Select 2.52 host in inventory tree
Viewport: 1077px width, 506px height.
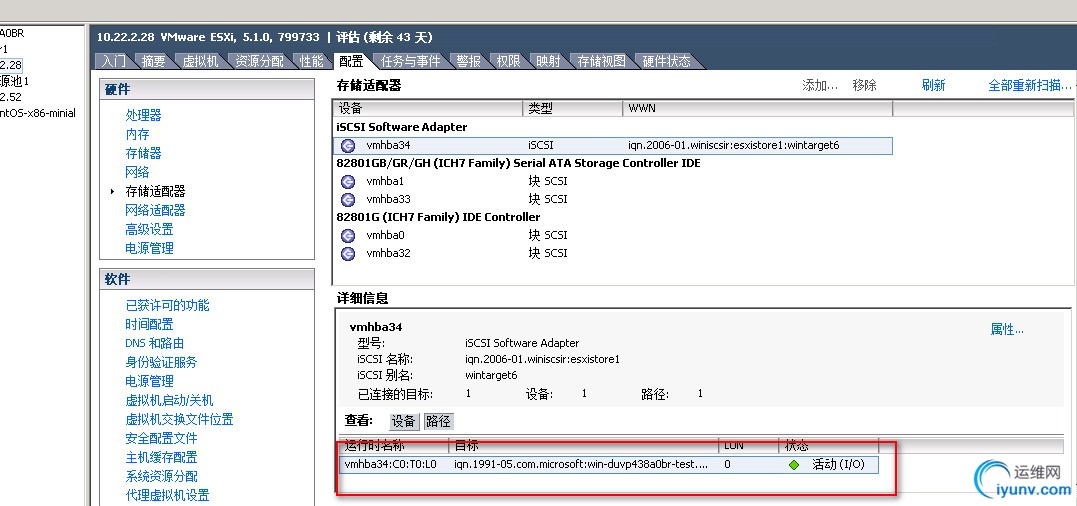(x=11, y=97)
